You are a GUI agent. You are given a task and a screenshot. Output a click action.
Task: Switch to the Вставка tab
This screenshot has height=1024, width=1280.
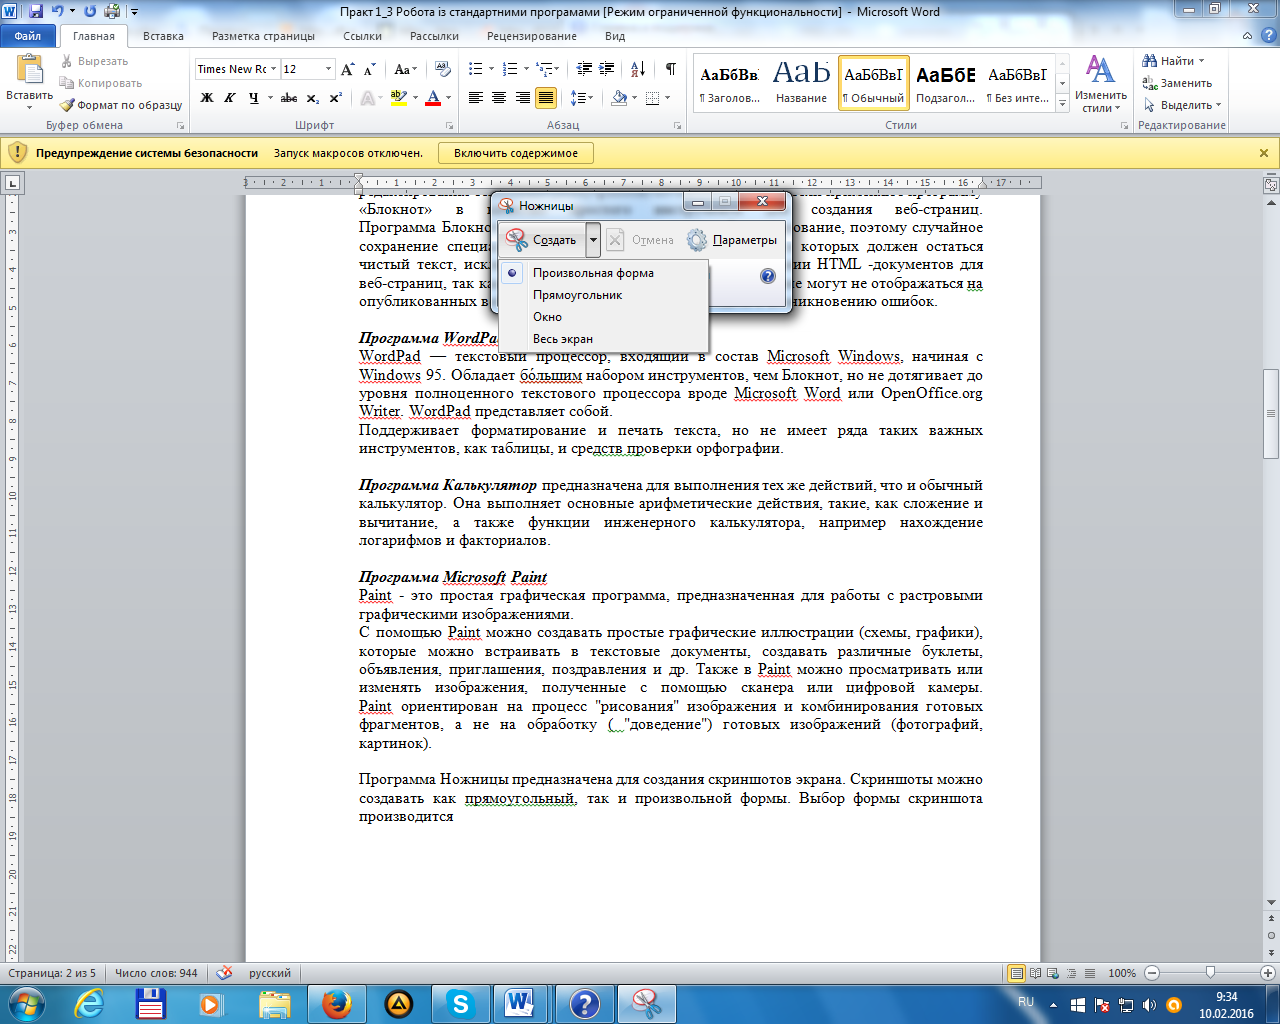point(163,36)
